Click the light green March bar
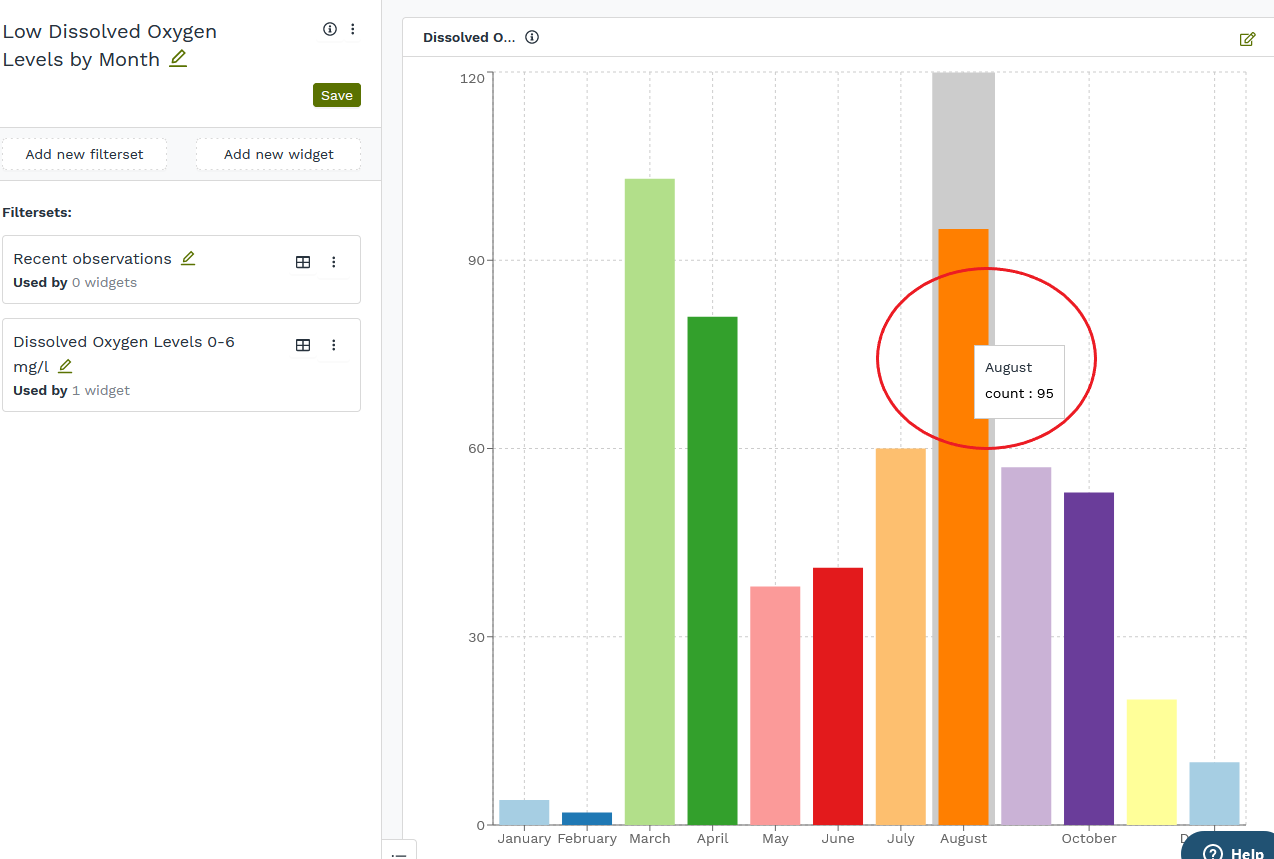The width and height of the screenshot is (1274, 859). point(650,500)
